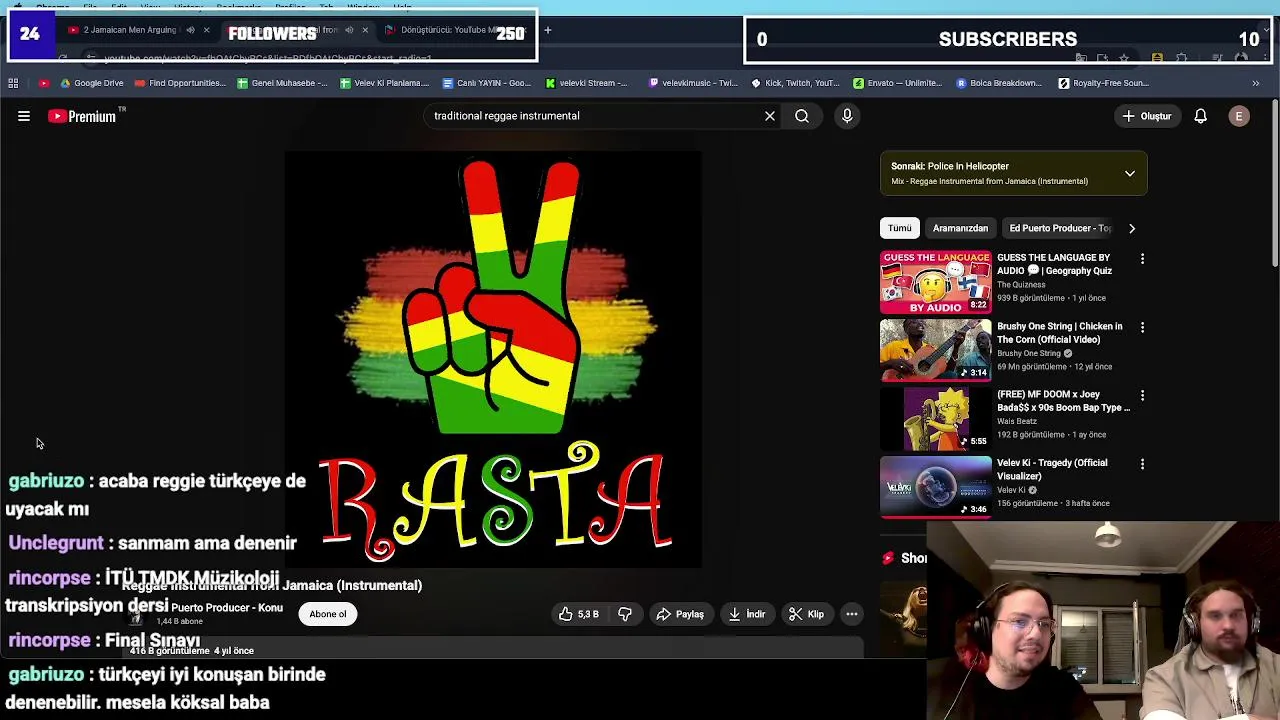This screenshot has height=720, width=1280.
Task: Open the Royalty-Free Sound bookmark
Action: pyautogui.click(x=1104, y=83)
